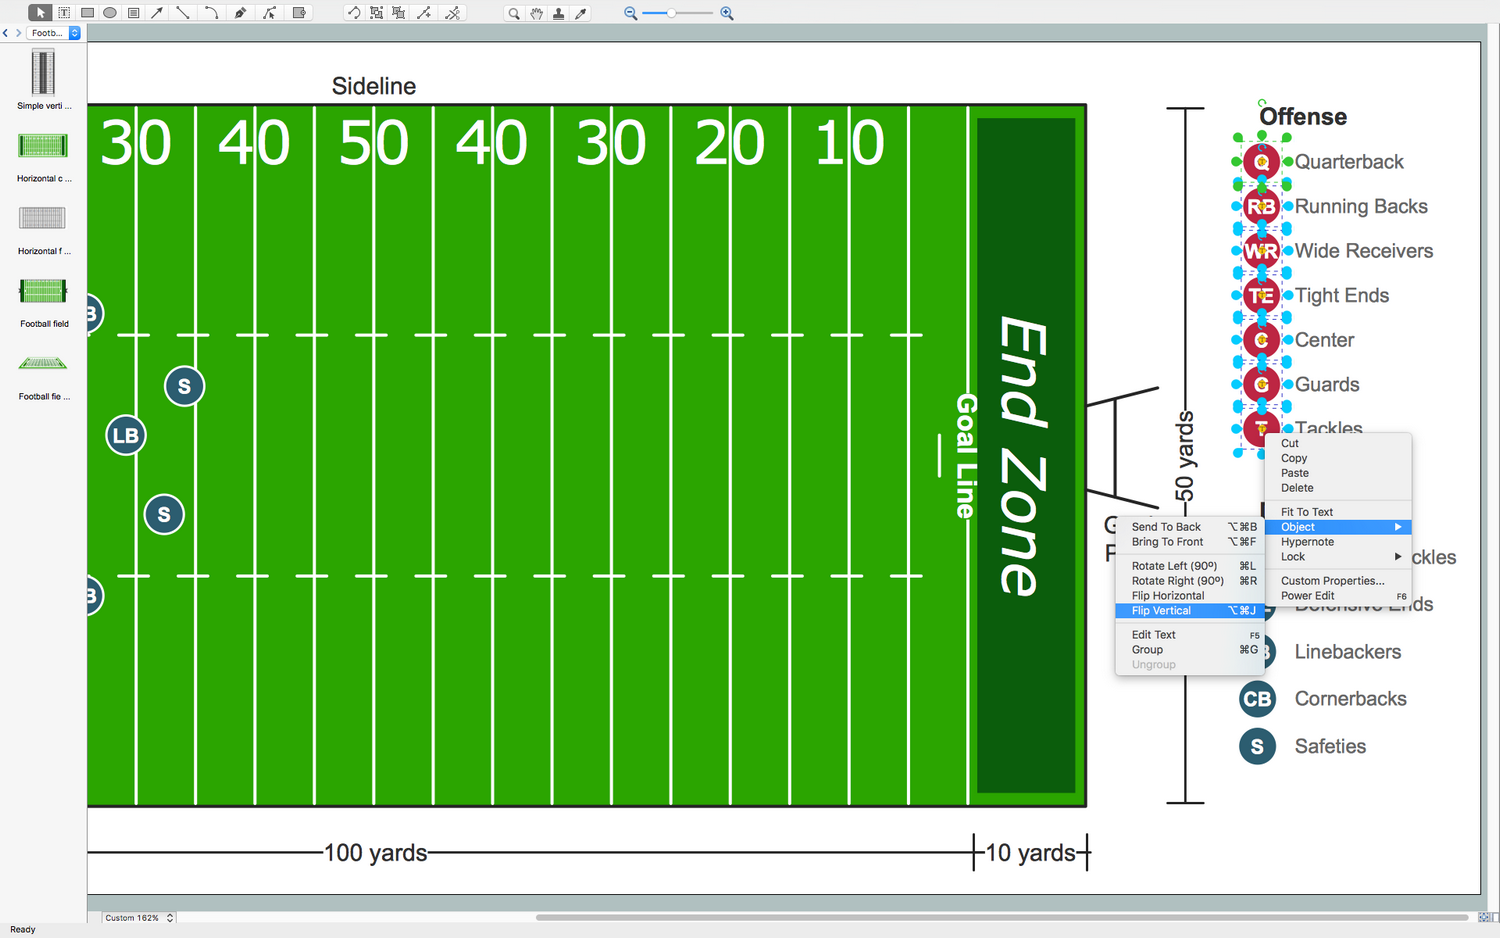This screenshot has height=938, width=1500.
Task: Click the LB player marker on field
Action: click(x=126, y=435)
